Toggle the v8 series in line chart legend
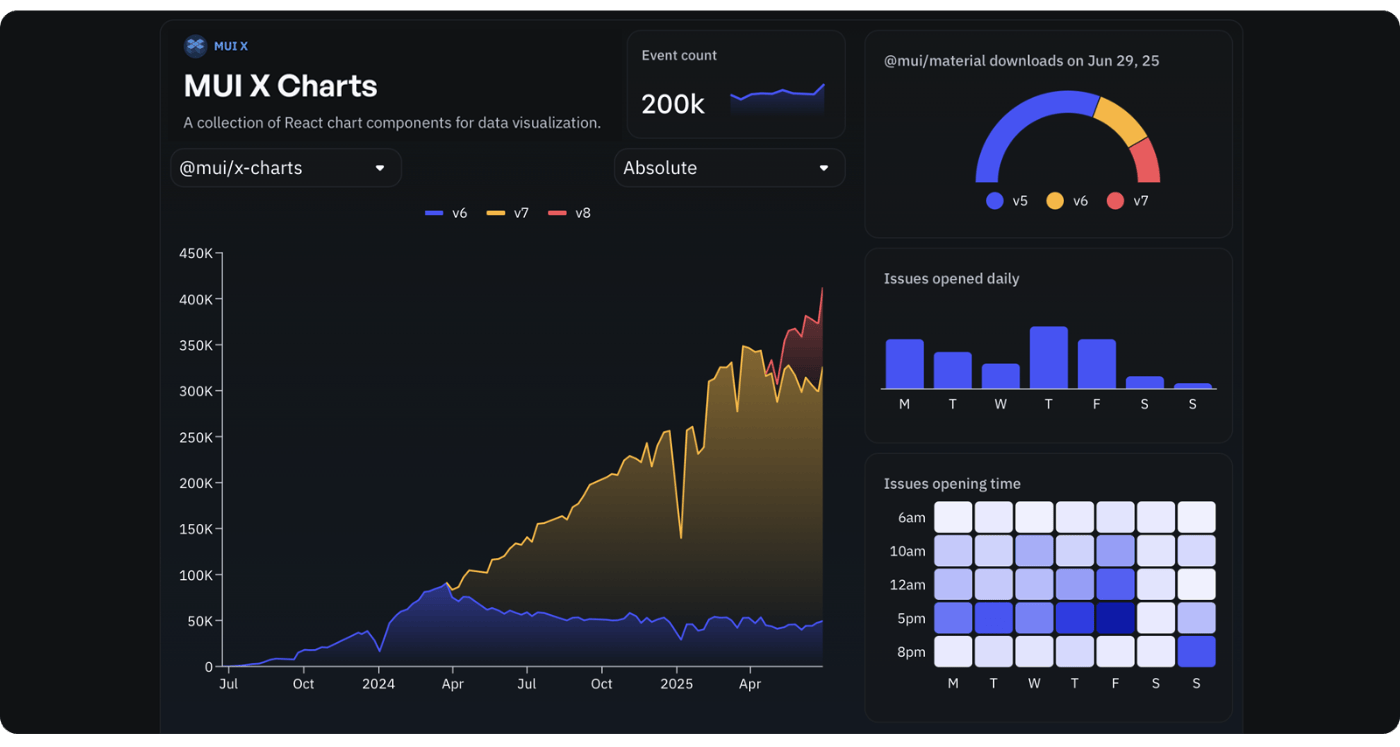 tap(570, 213)
